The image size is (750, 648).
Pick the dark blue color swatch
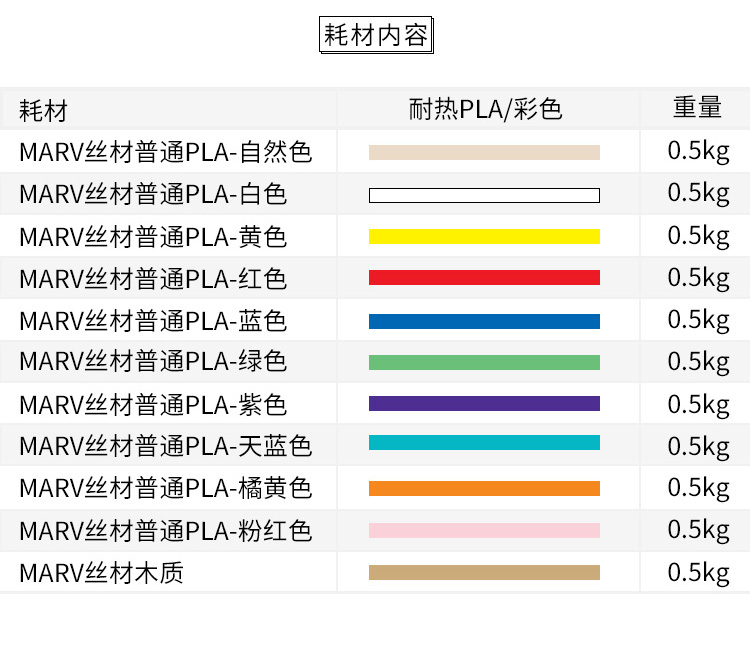484,321
